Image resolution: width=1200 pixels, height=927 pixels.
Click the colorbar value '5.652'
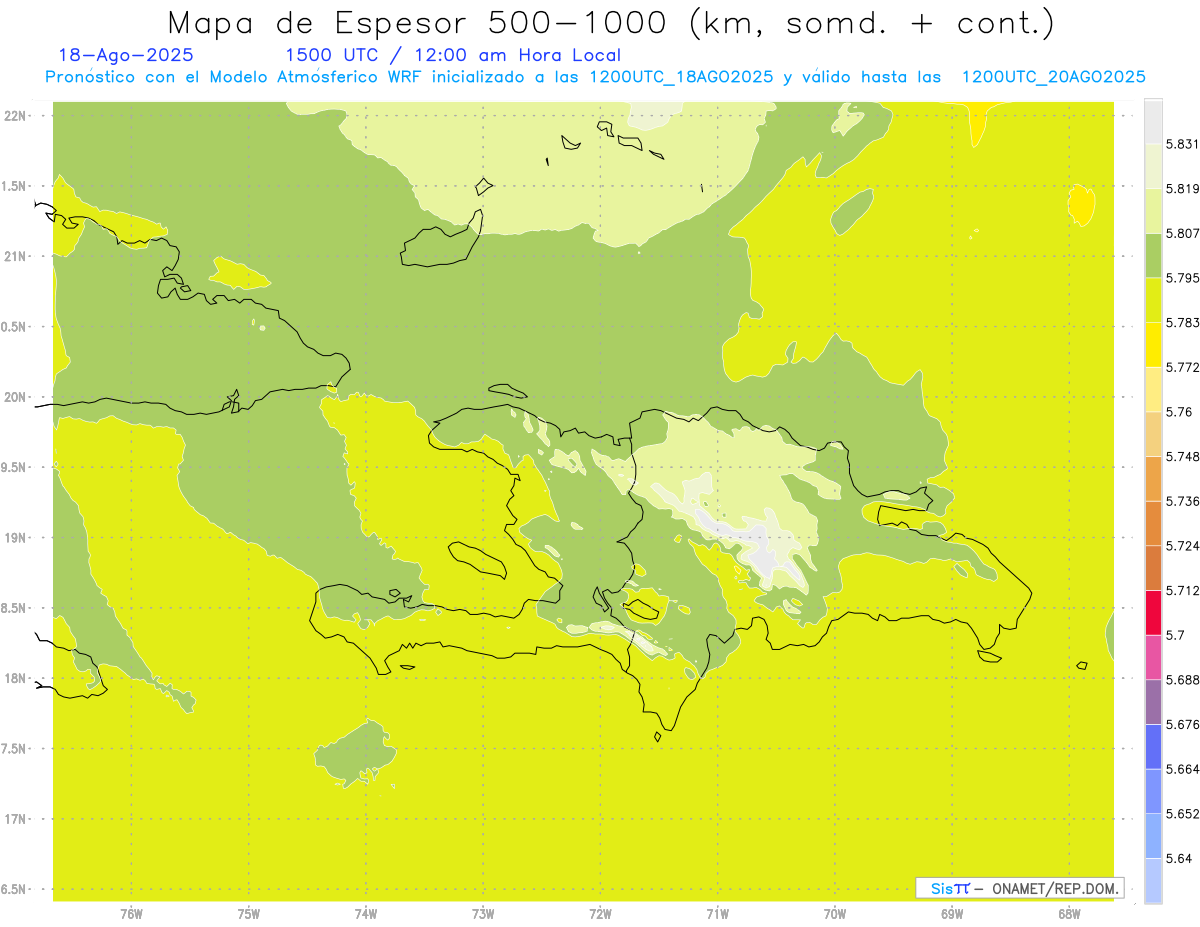(x=1182, y=814)
